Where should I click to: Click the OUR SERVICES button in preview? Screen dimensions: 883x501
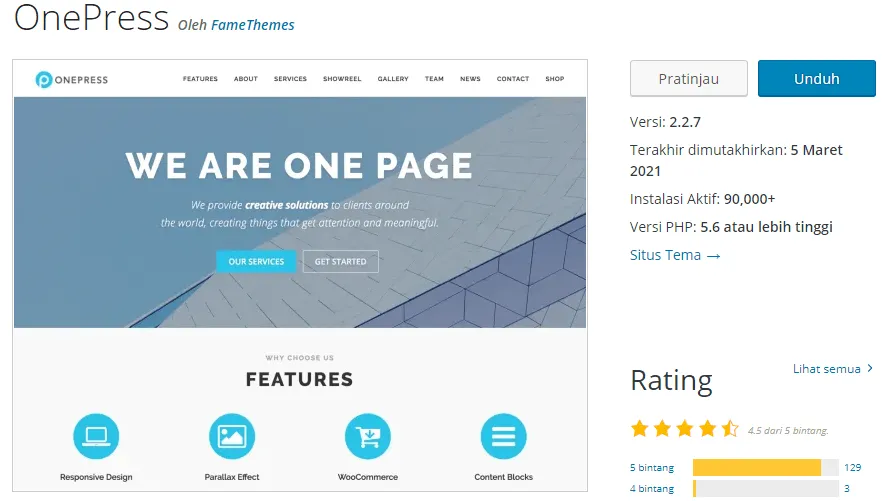coord(256,262)
